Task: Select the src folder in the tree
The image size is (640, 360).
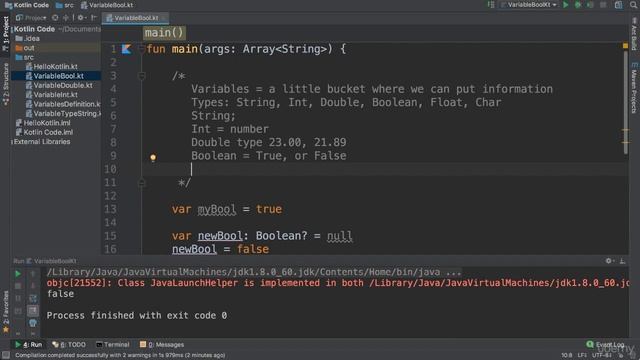Action: (24, 58)
